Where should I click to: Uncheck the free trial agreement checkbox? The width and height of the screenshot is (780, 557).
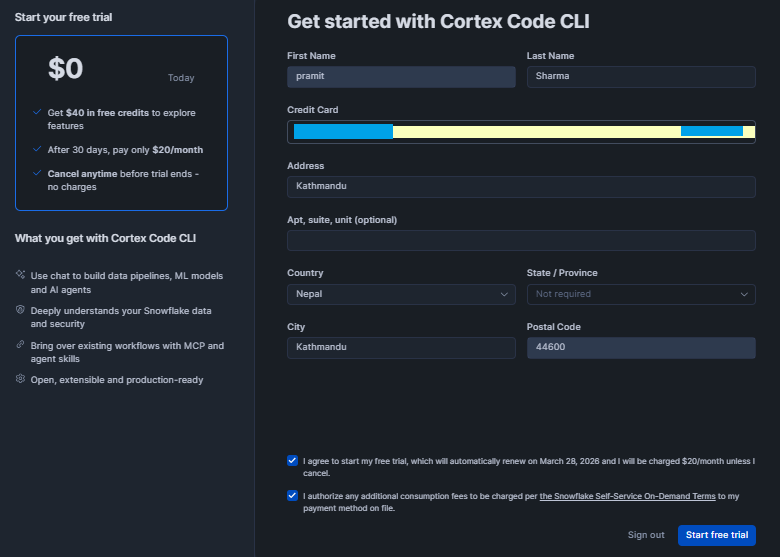click(x=292, y=461)
